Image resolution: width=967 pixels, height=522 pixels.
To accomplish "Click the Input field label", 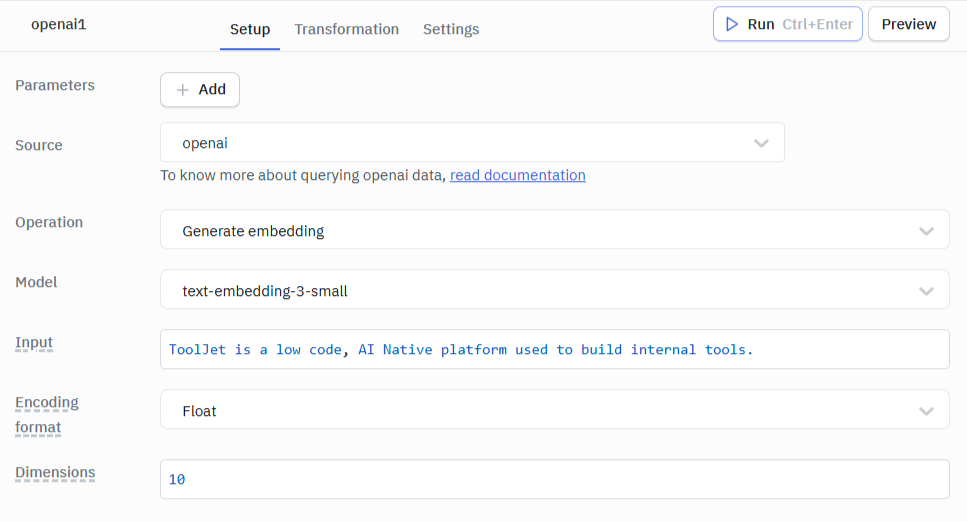I will click(x=34, y=342).
